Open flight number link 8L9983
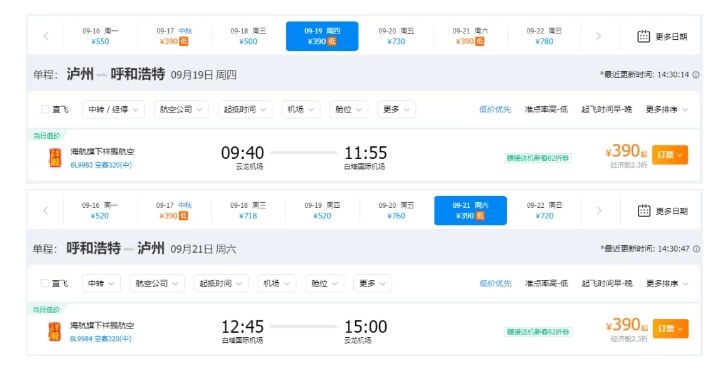 (82, 165)
